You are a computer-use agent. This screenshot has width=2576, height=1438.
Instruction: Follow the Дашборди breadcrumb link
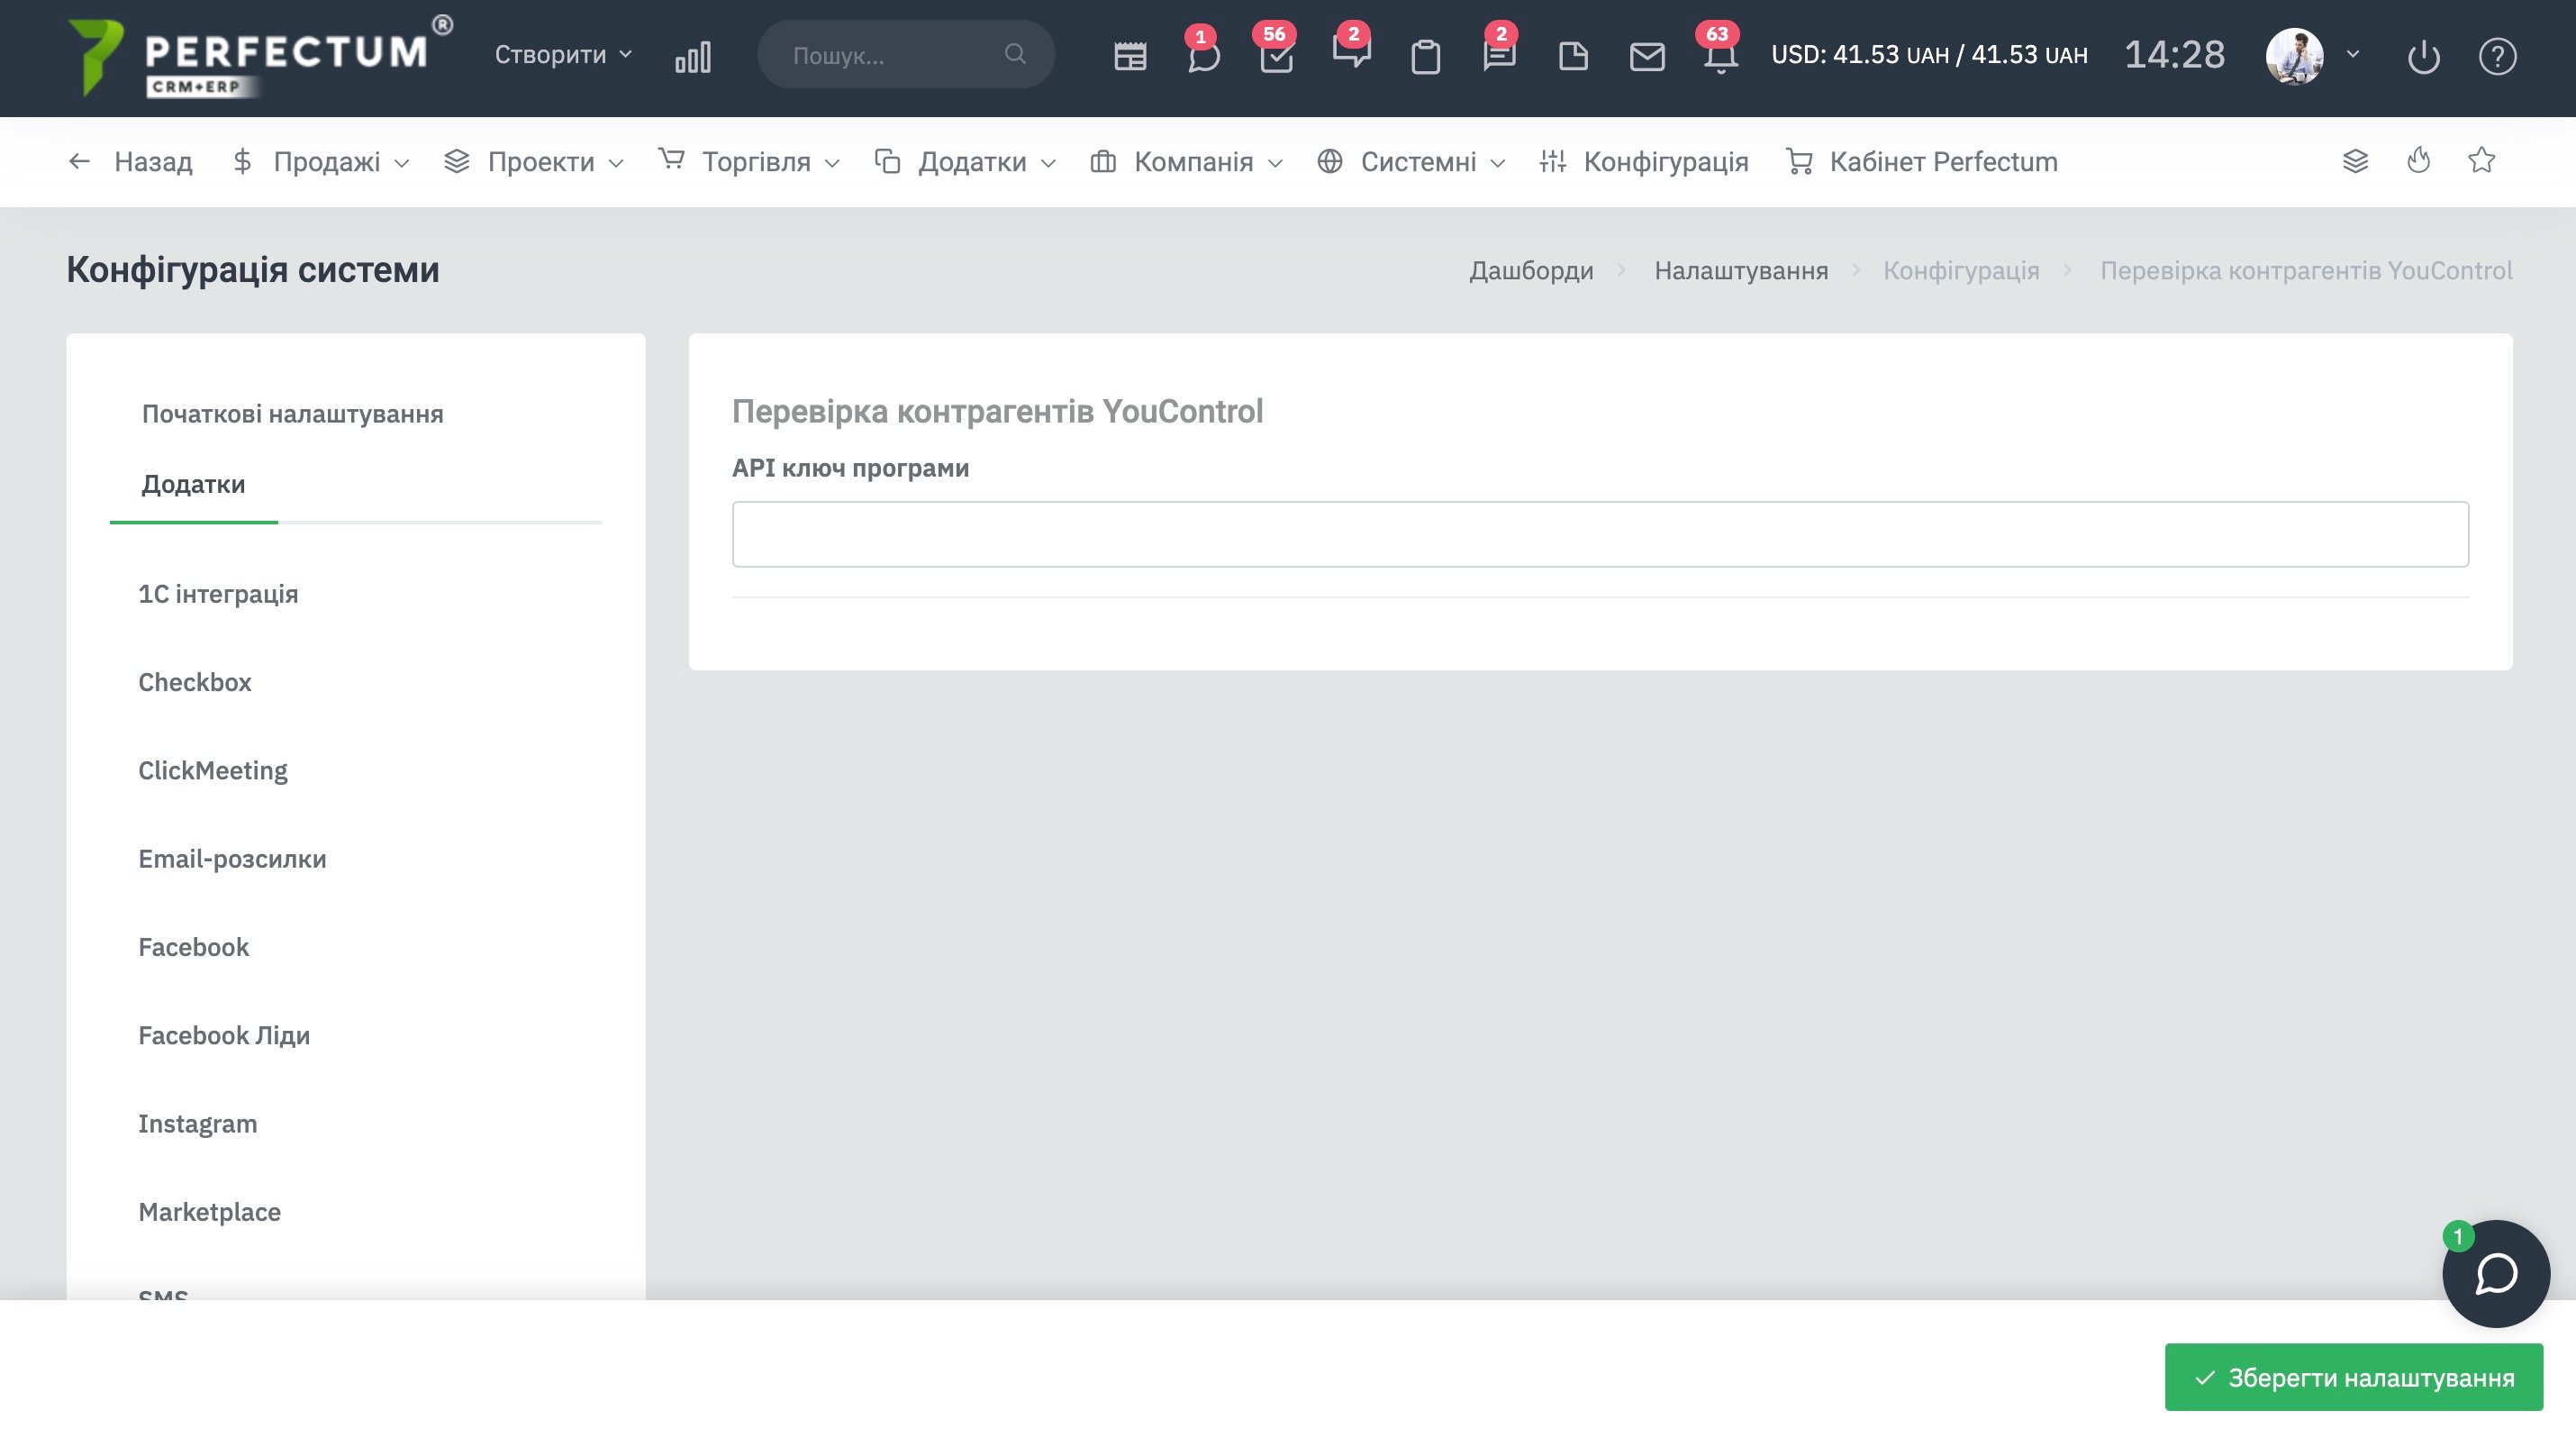tap(1531, 270)
